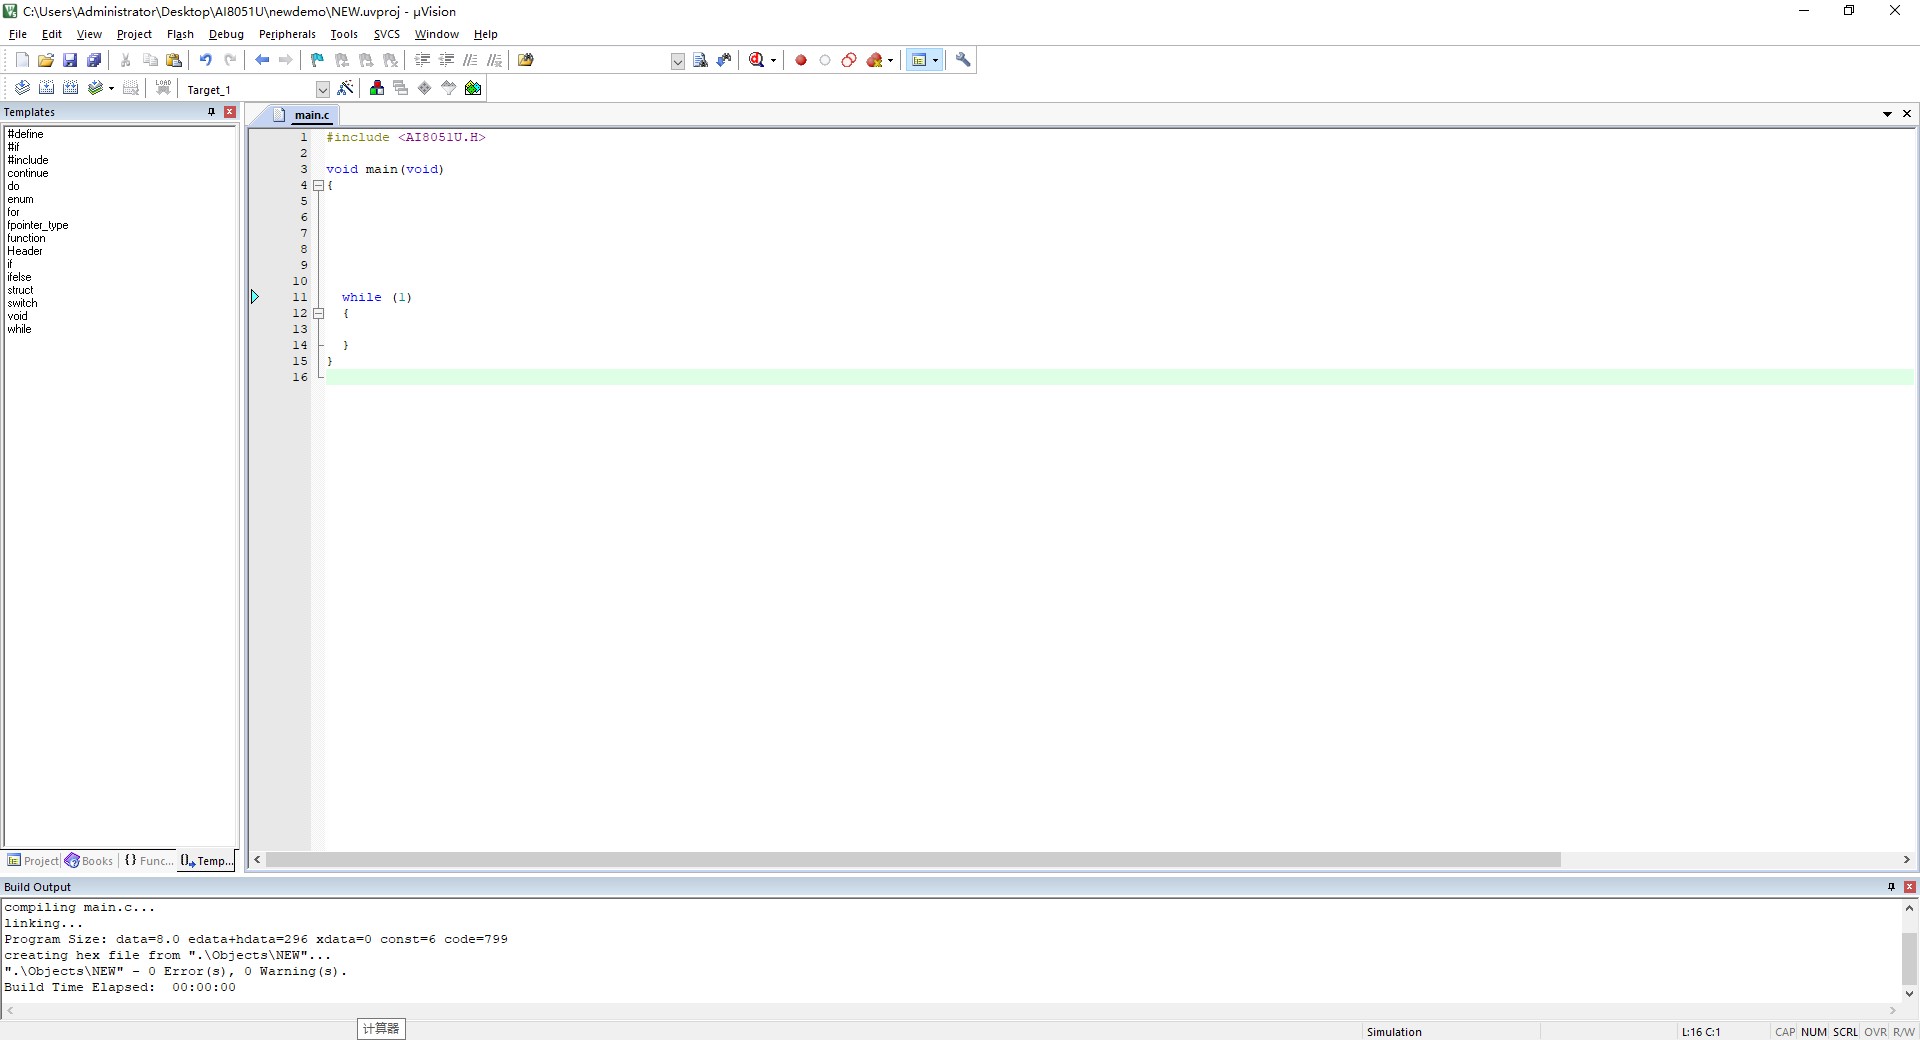Open Configuration with the wrench icon

963,60
